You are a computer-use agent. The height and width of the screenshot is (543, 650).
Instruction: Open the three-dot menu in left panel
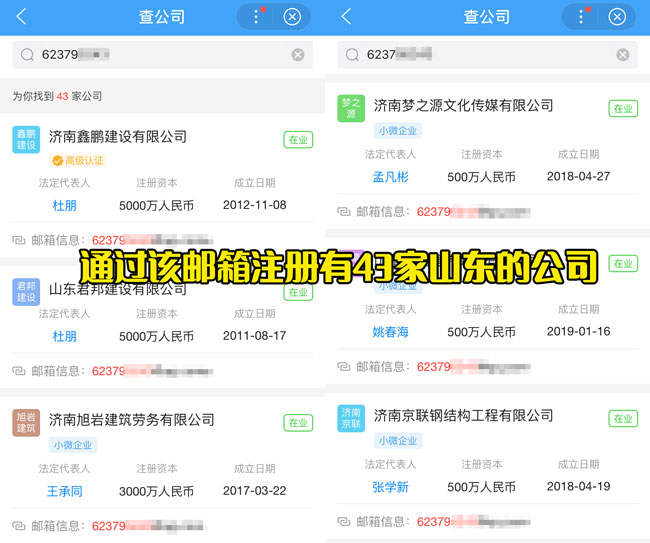256,17
